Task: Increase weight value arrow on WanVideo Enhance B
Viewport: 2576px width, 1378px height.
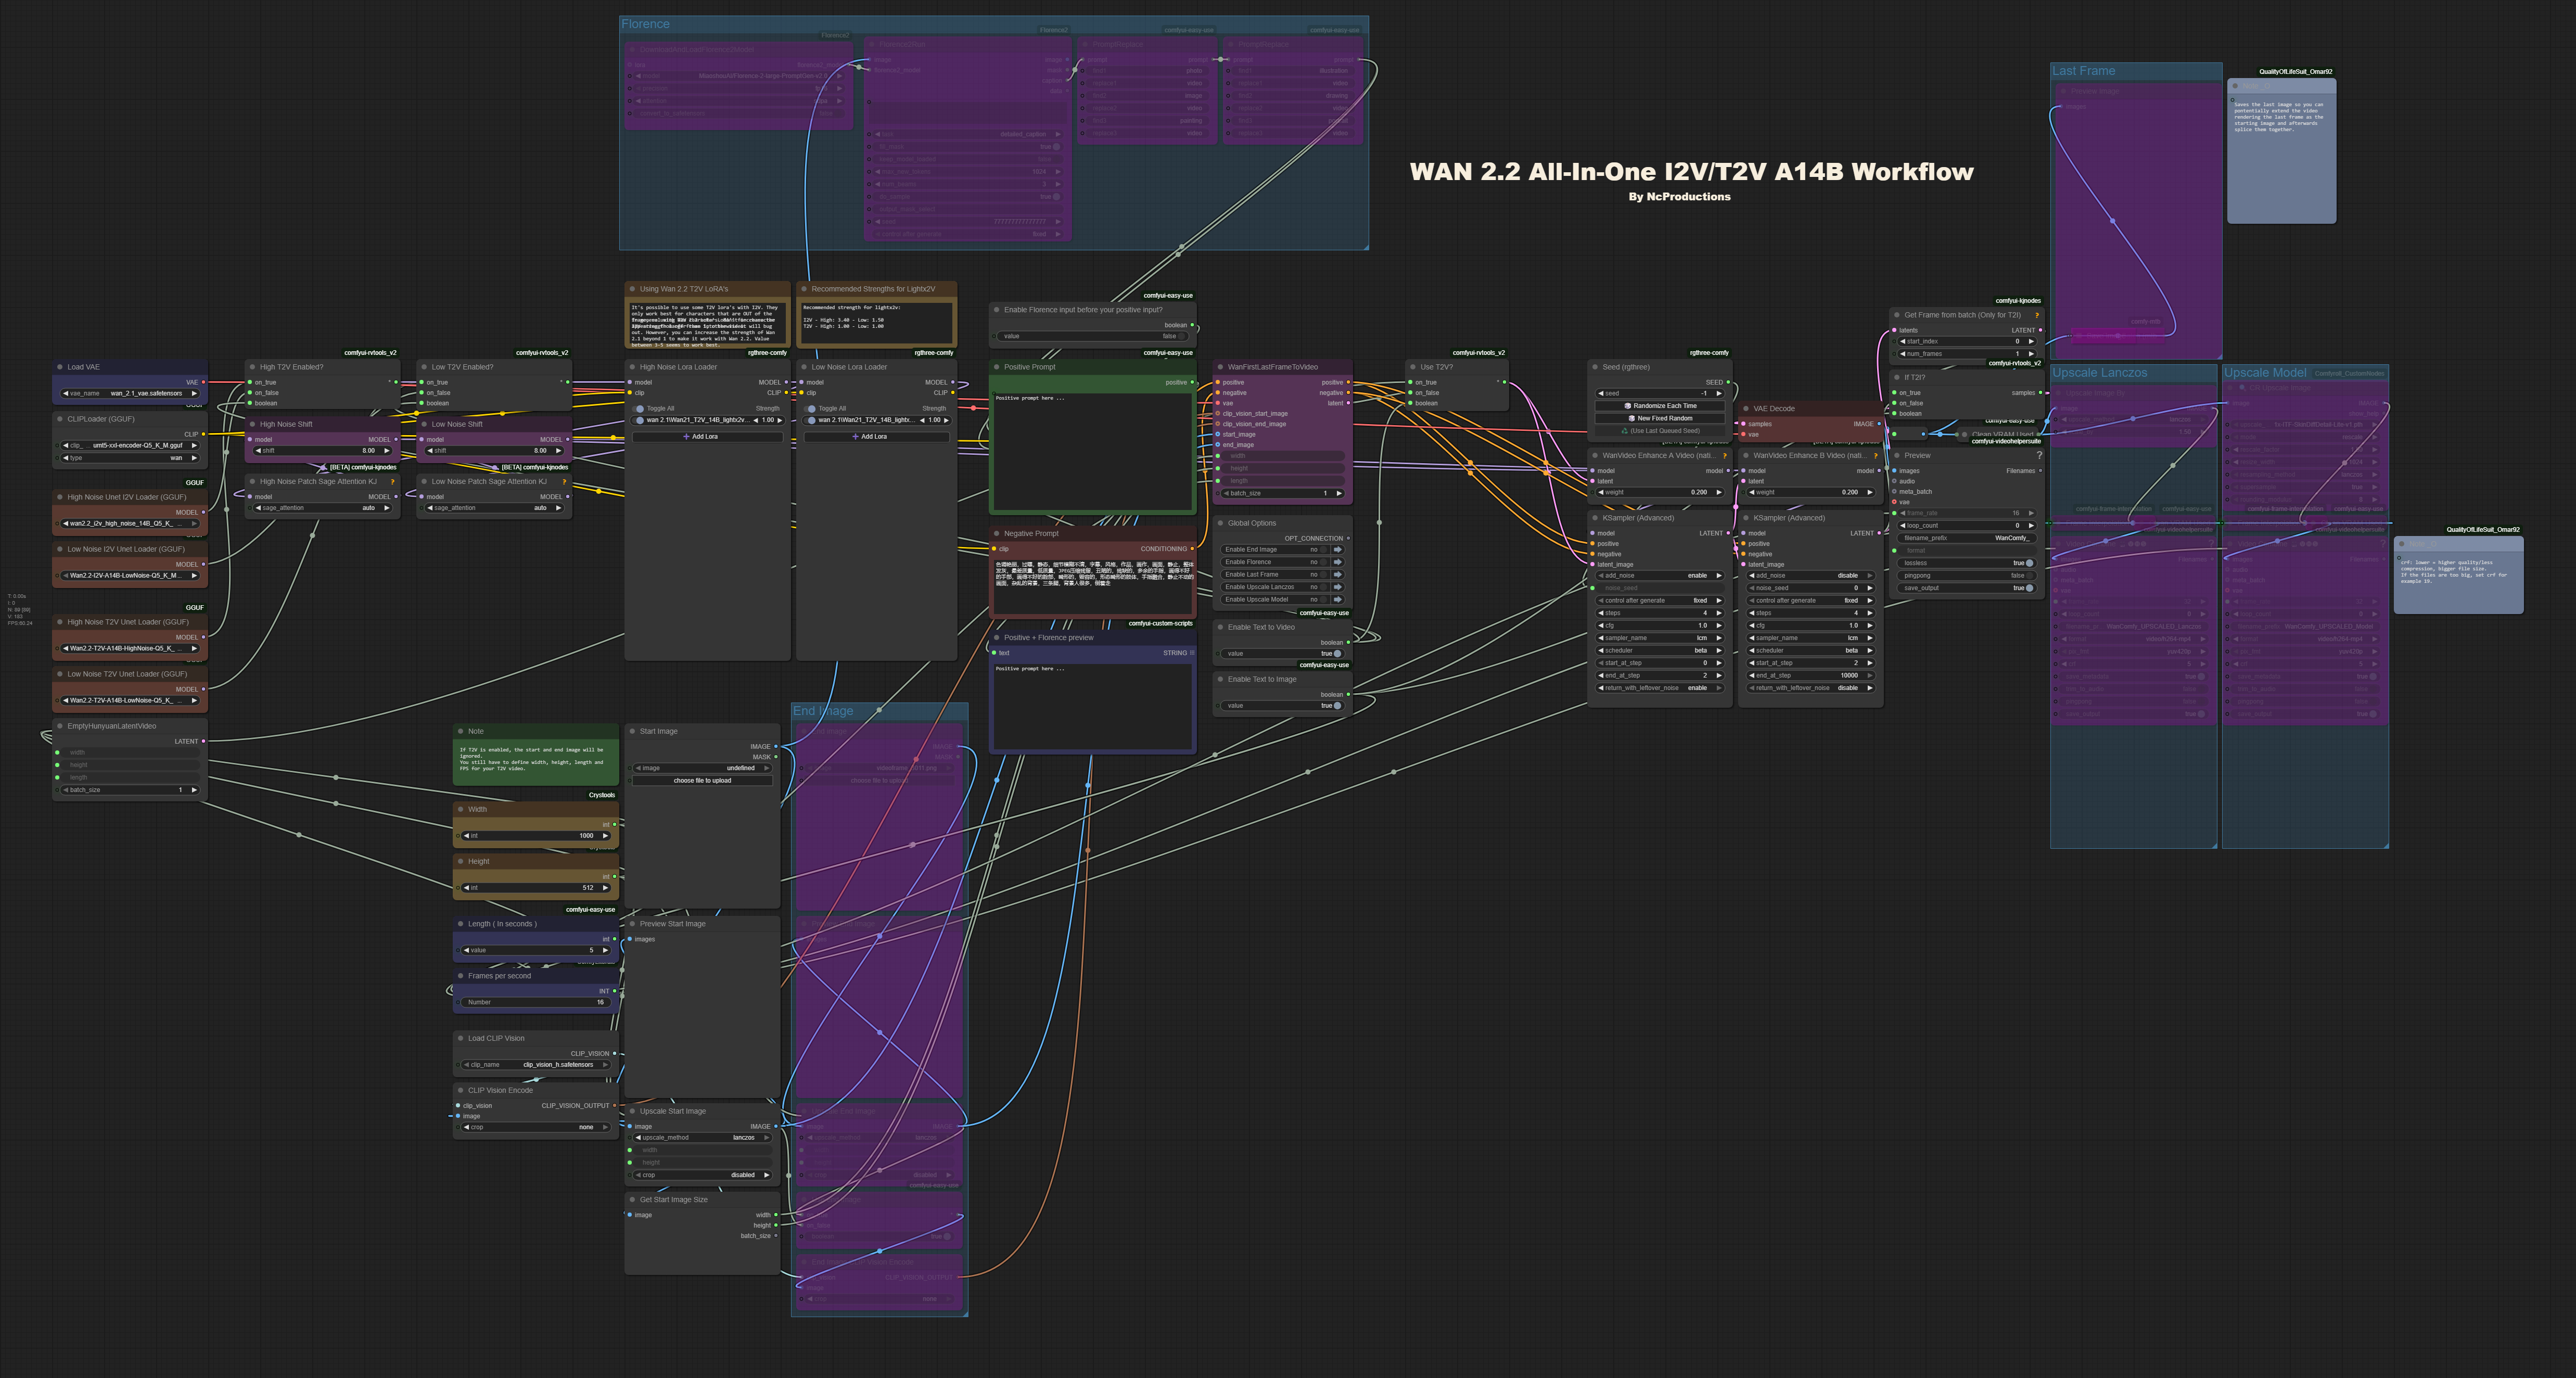Action: click(x=1869, y=492)
